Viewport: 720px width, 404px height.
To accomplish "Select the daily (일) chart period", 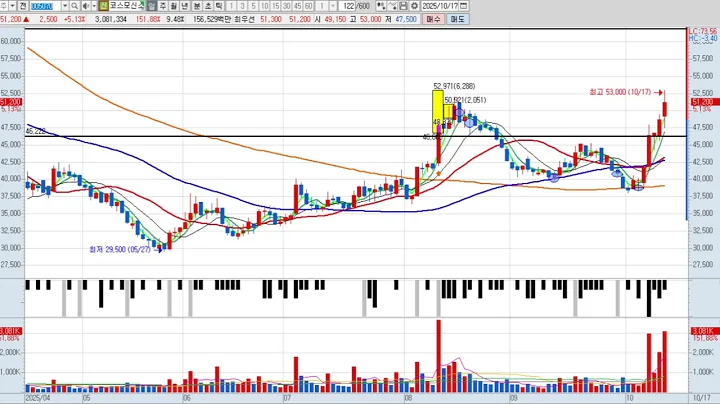I will 152,6.
